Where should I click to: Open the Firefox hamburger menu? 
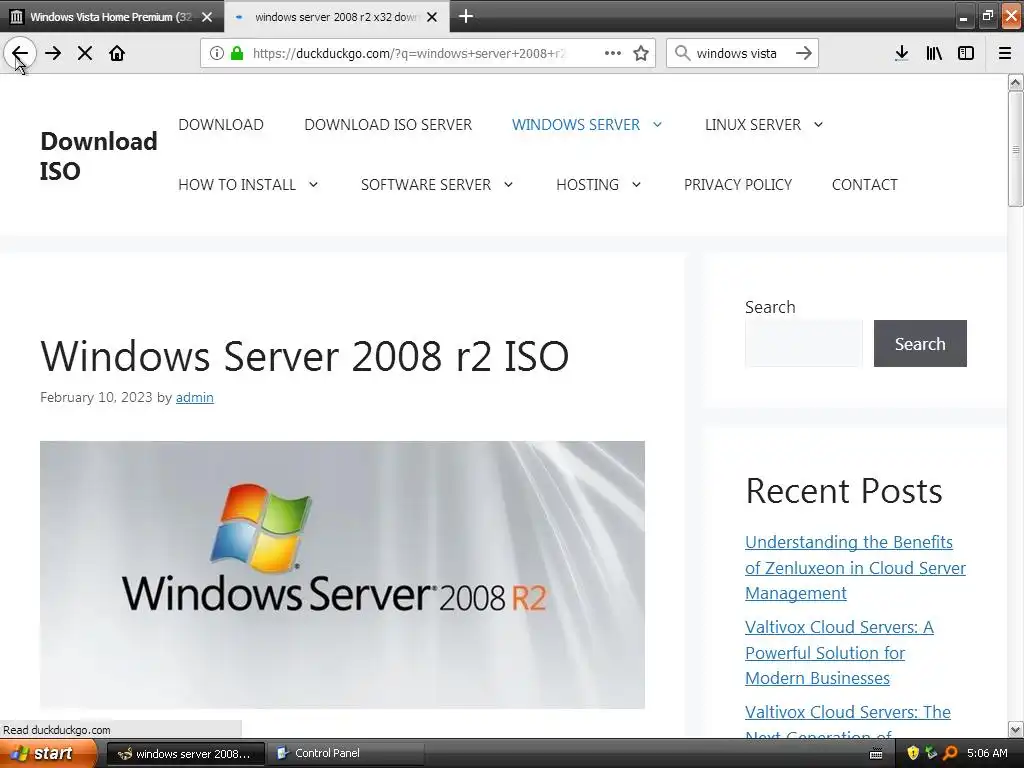(1005, 54)
